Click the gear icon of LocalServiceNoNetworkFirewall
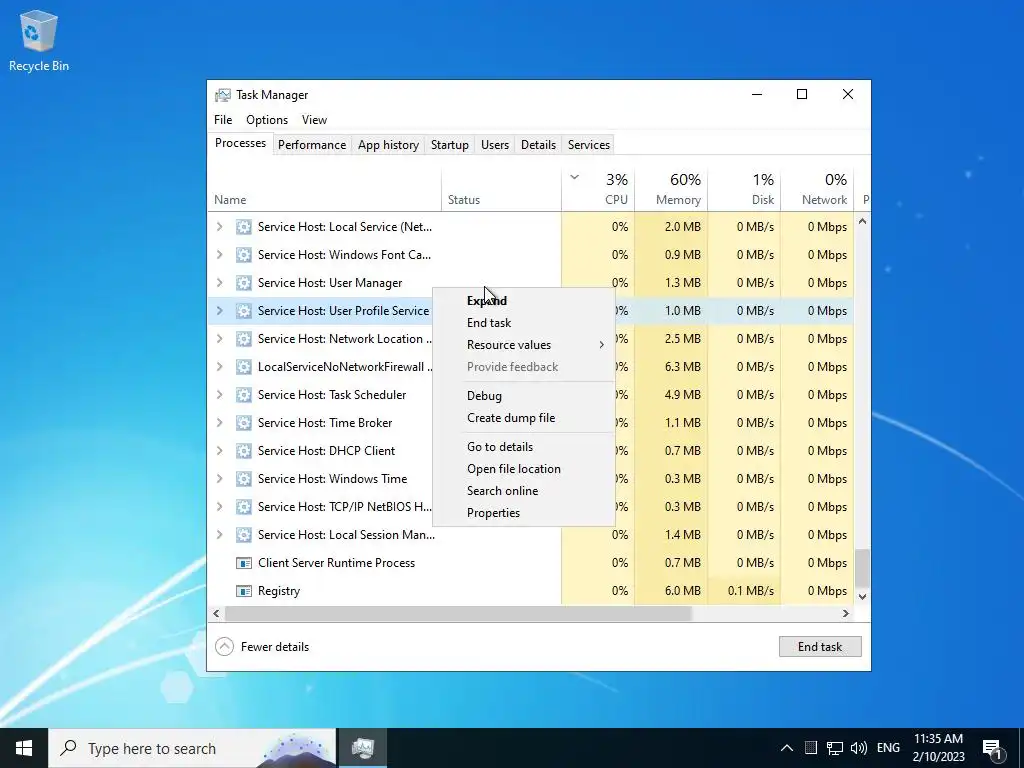This screenshot has height=768, width=1024. 244,367
